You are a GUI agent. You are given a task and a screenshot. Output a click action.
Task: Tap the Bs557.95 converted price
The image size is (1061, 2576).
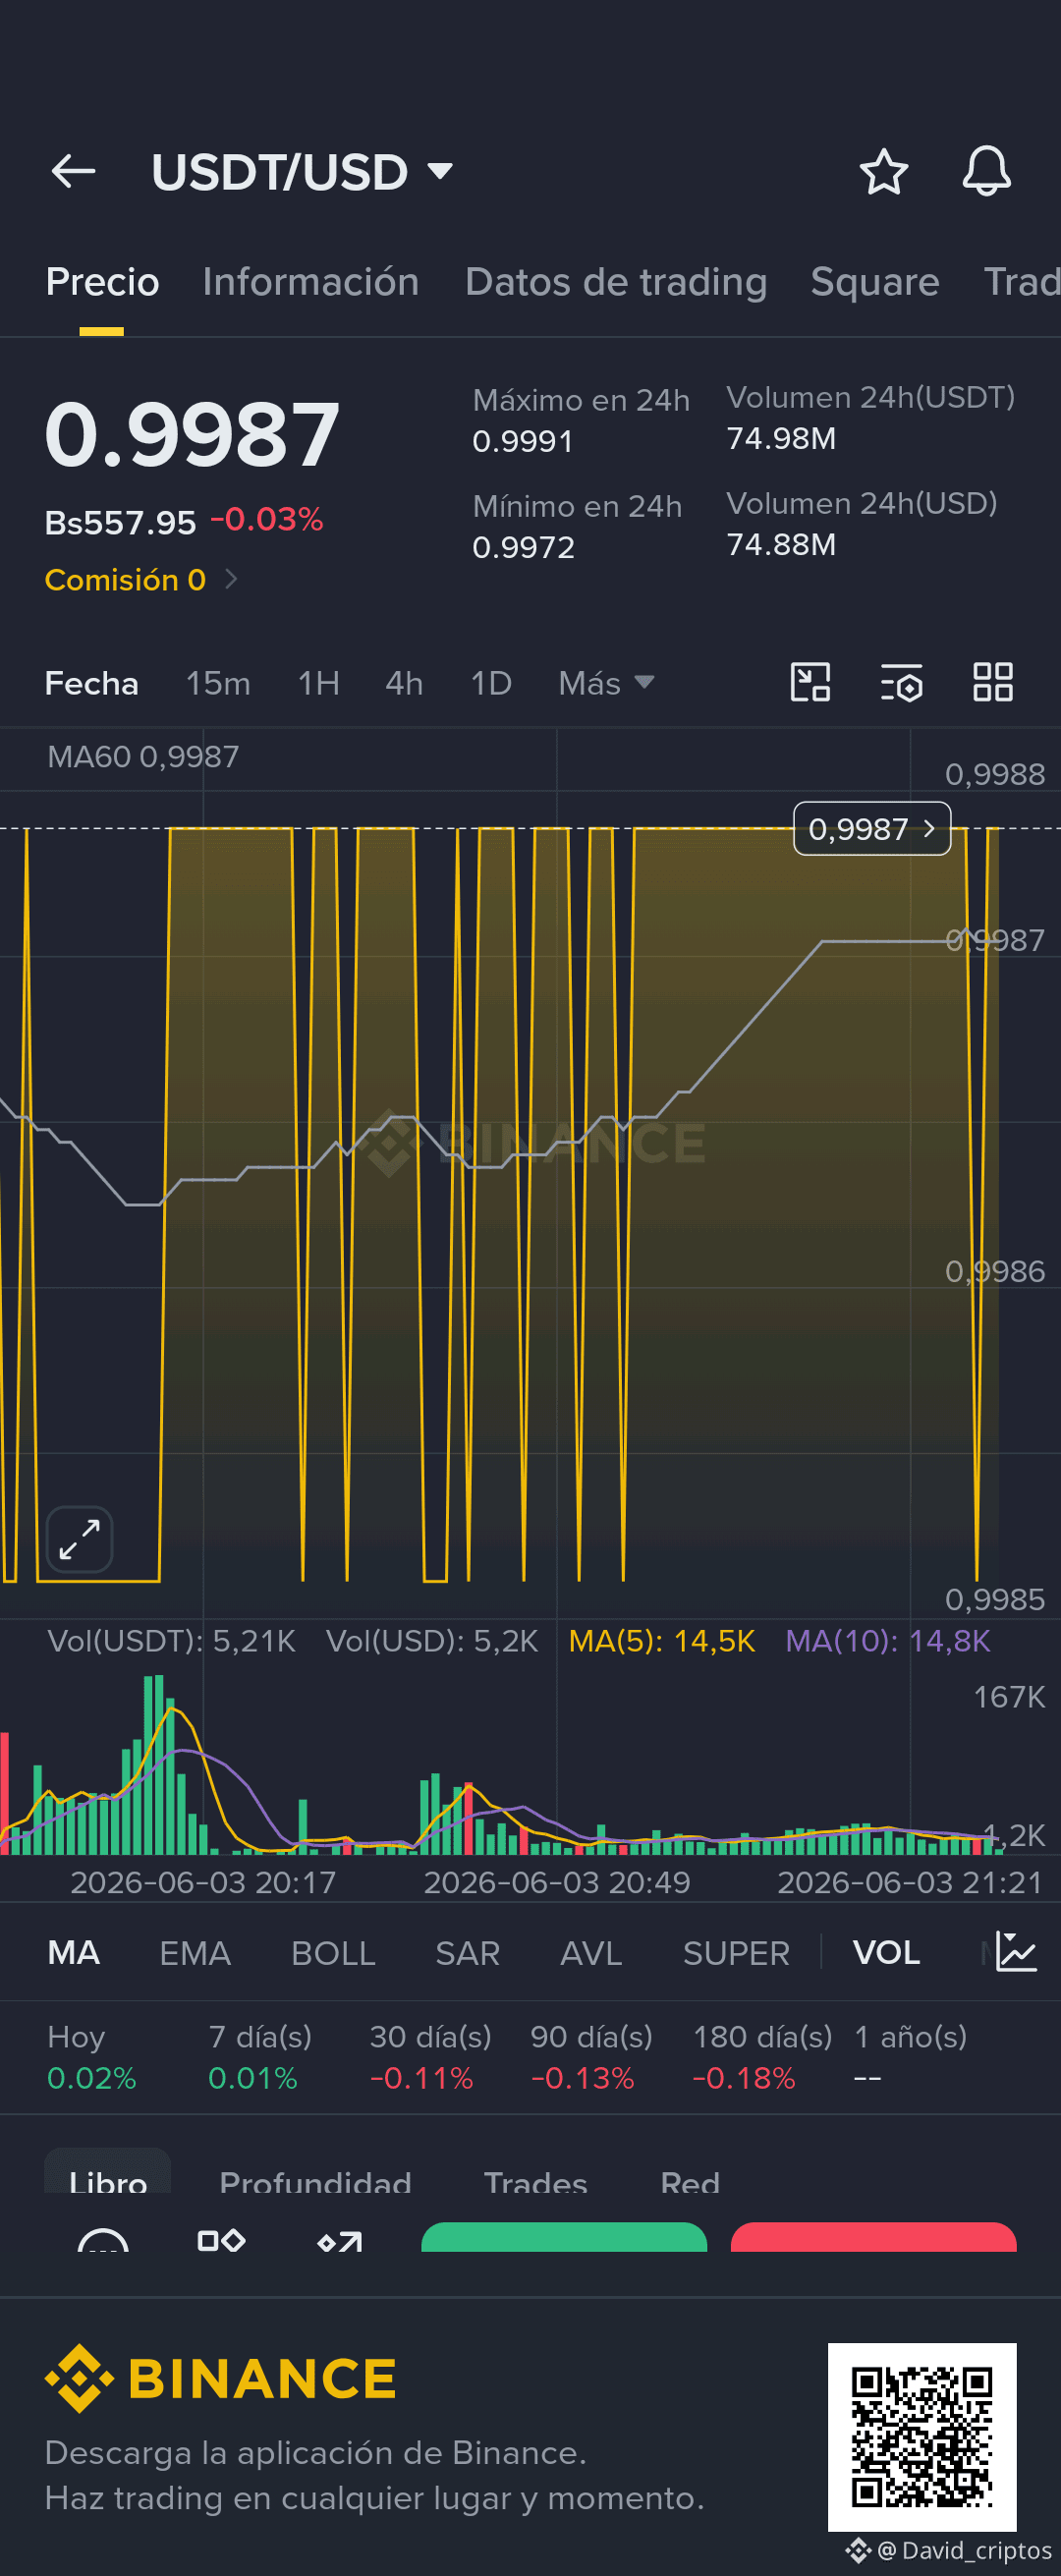[x=120, y=522]
